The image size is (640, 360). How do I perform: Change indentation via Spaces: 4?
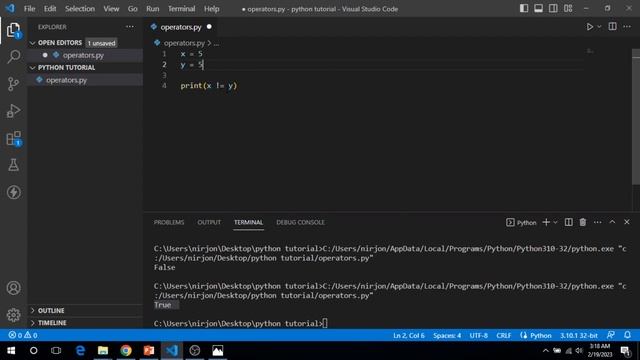[447, 335]
